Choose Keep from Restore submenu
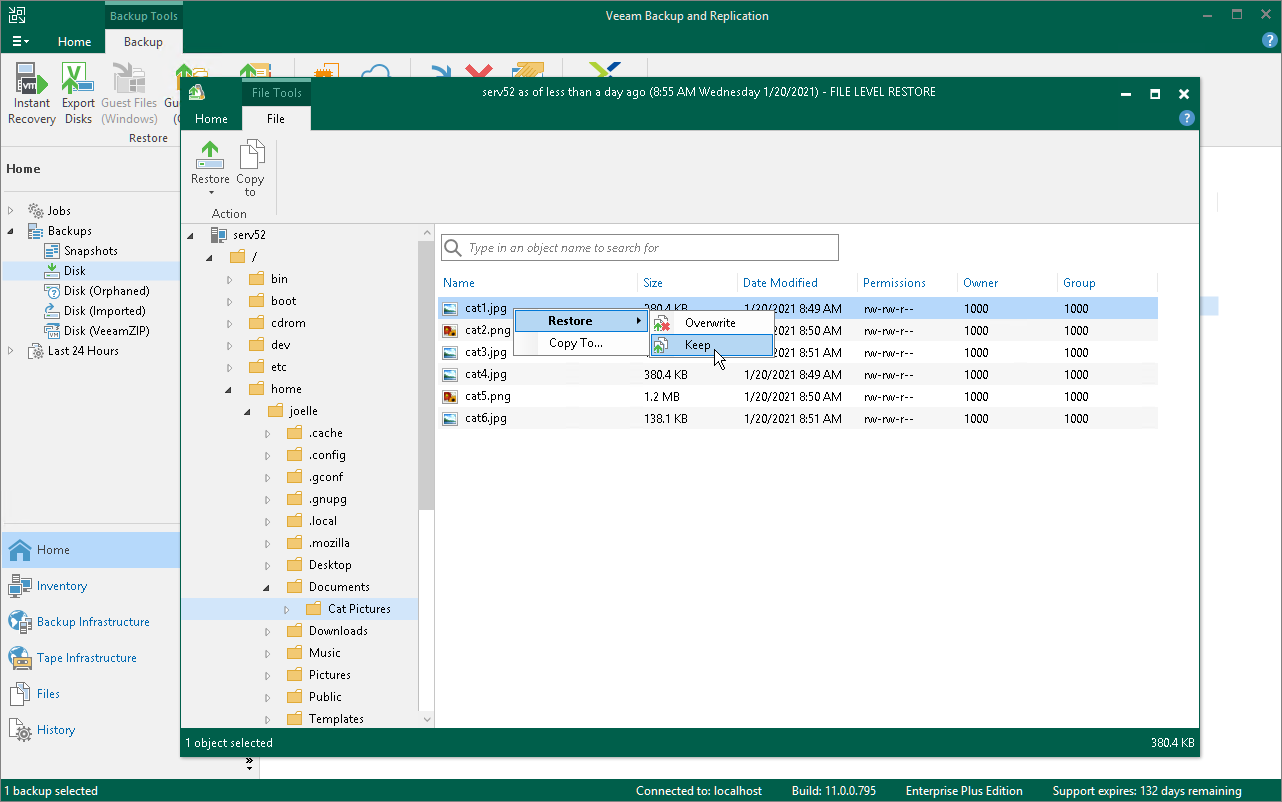 click(x=711, y=345)
